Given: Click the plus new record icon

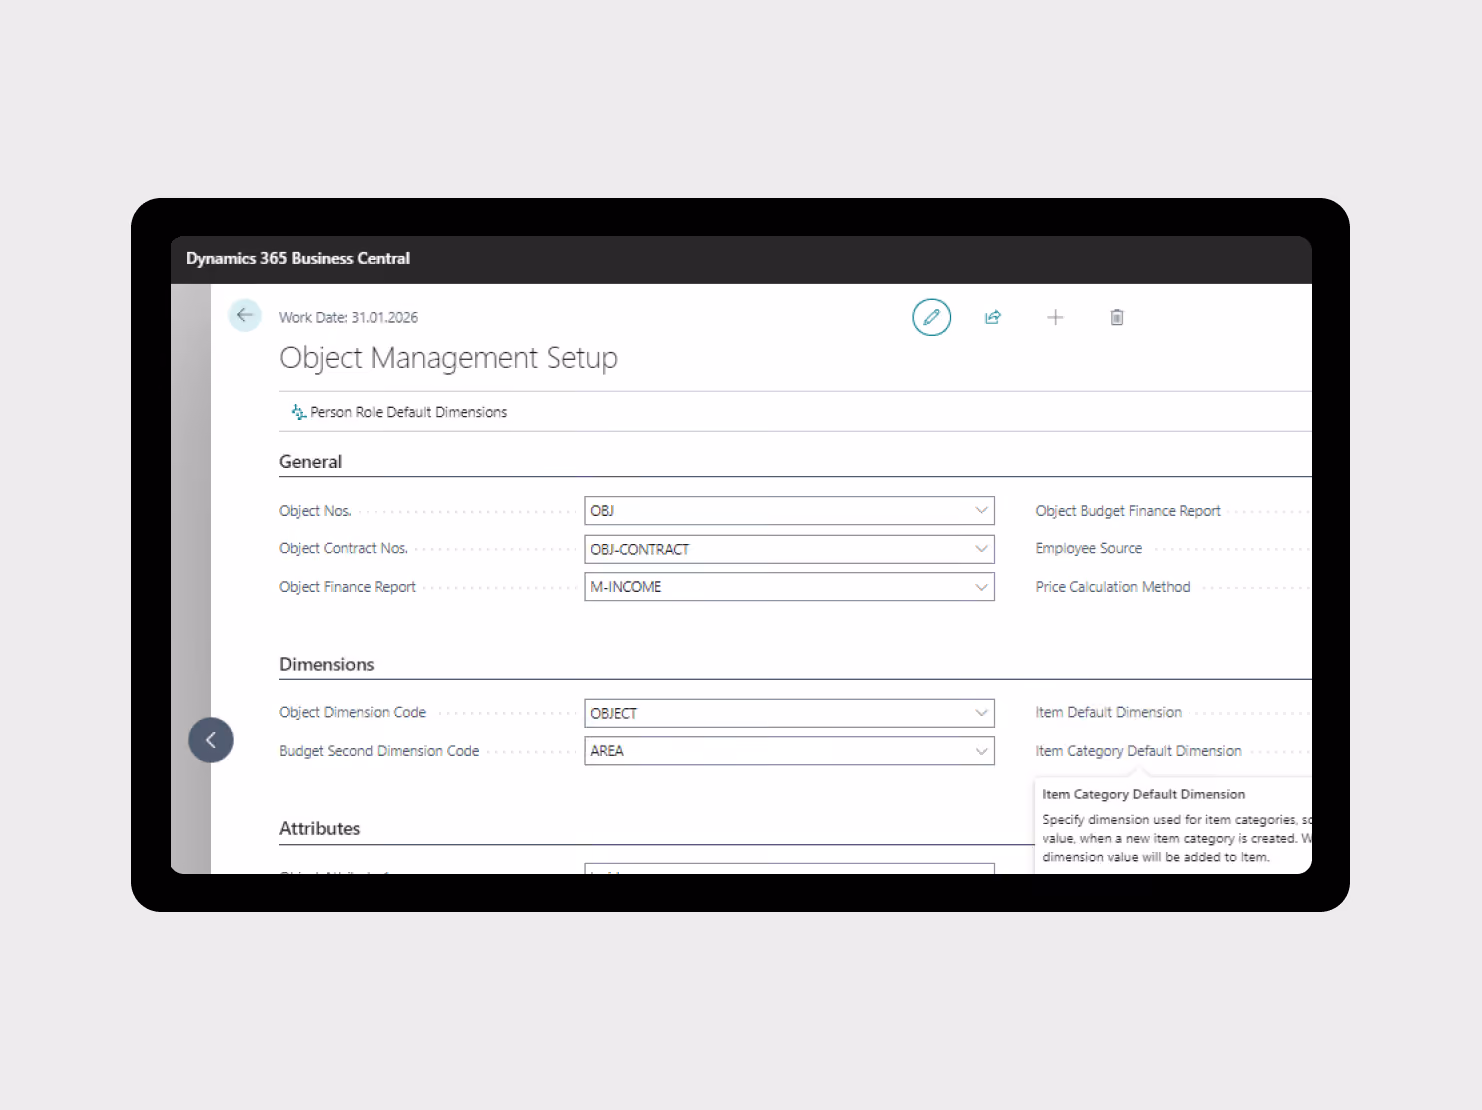Looking at the screenshot, I should click(1055, 317).
